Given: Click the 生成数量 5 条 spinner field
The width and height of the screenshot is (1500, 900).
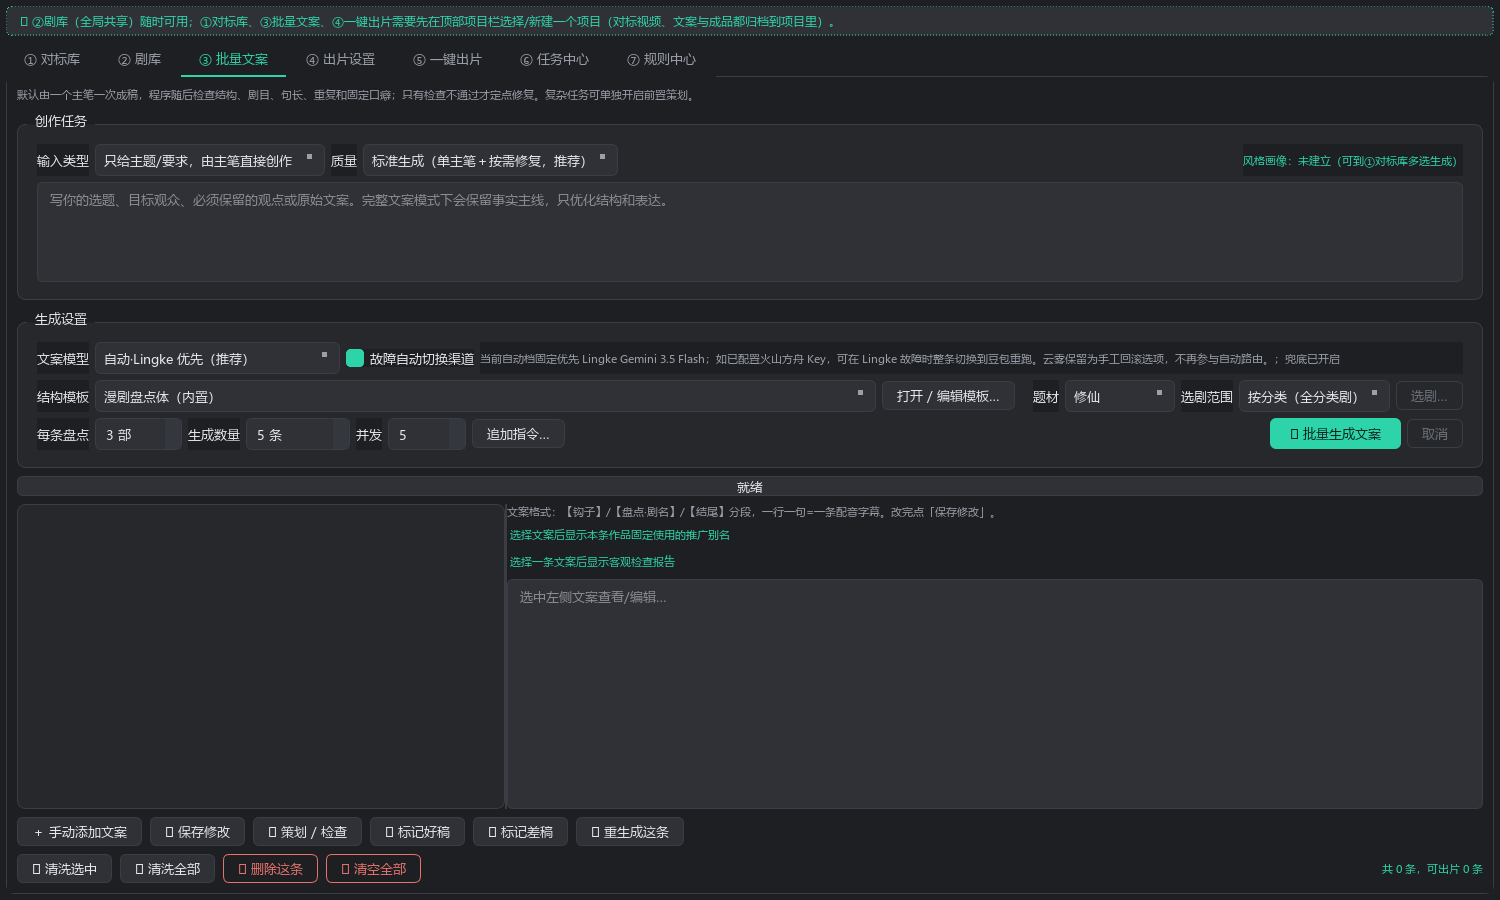Looking at the screenshot, I should pos(298,434).
